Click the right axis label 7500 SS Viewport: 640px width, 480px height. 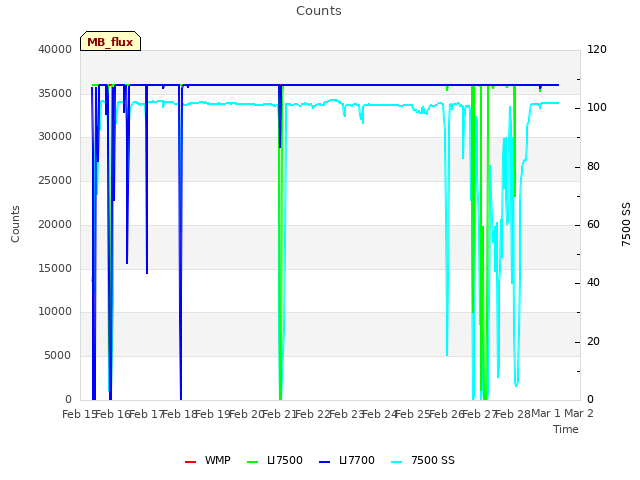click(626, 224)
